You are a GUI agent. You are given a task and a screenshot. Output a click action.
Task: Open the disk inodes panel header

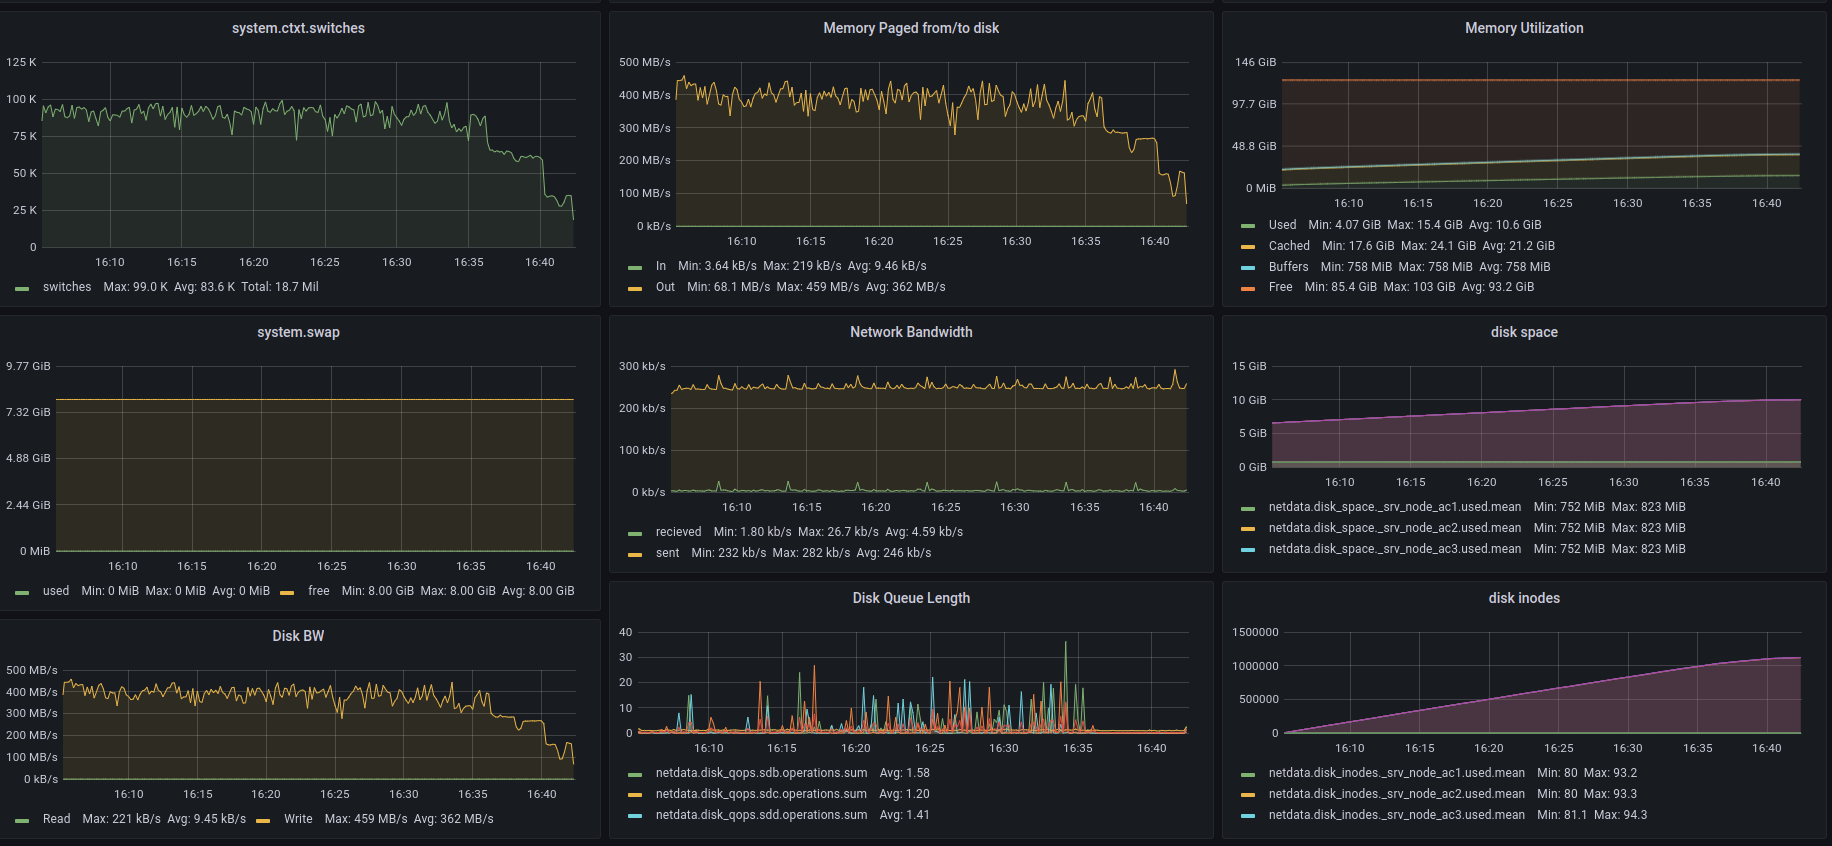click(x=1523, y=598)
